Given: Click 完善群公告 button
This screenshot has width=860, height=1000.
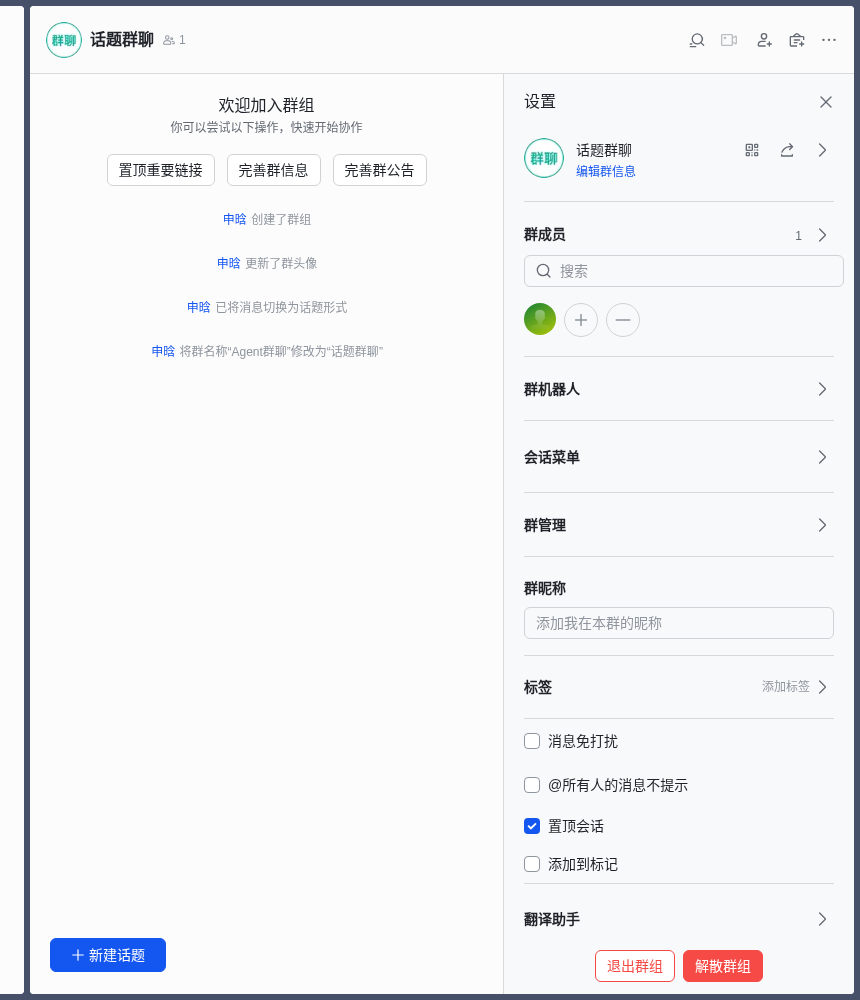Looking at the screenshot, I should point(380,170).
